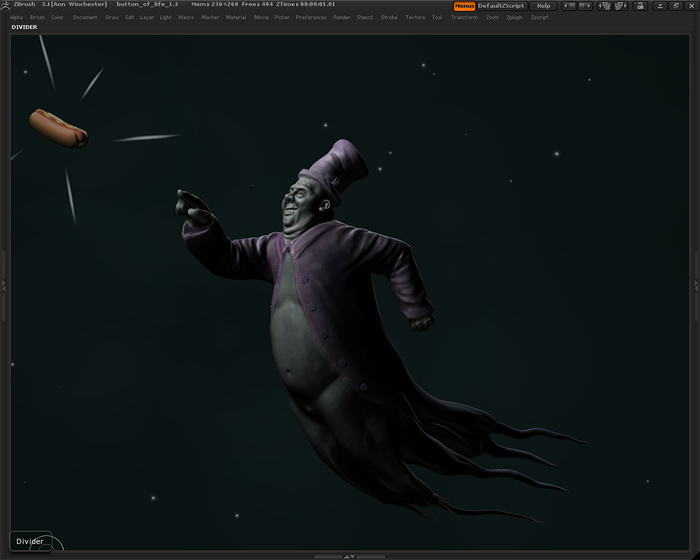700x560 pixels.
Task: Expand the left tray divider handle
Action: coord(4,285)
